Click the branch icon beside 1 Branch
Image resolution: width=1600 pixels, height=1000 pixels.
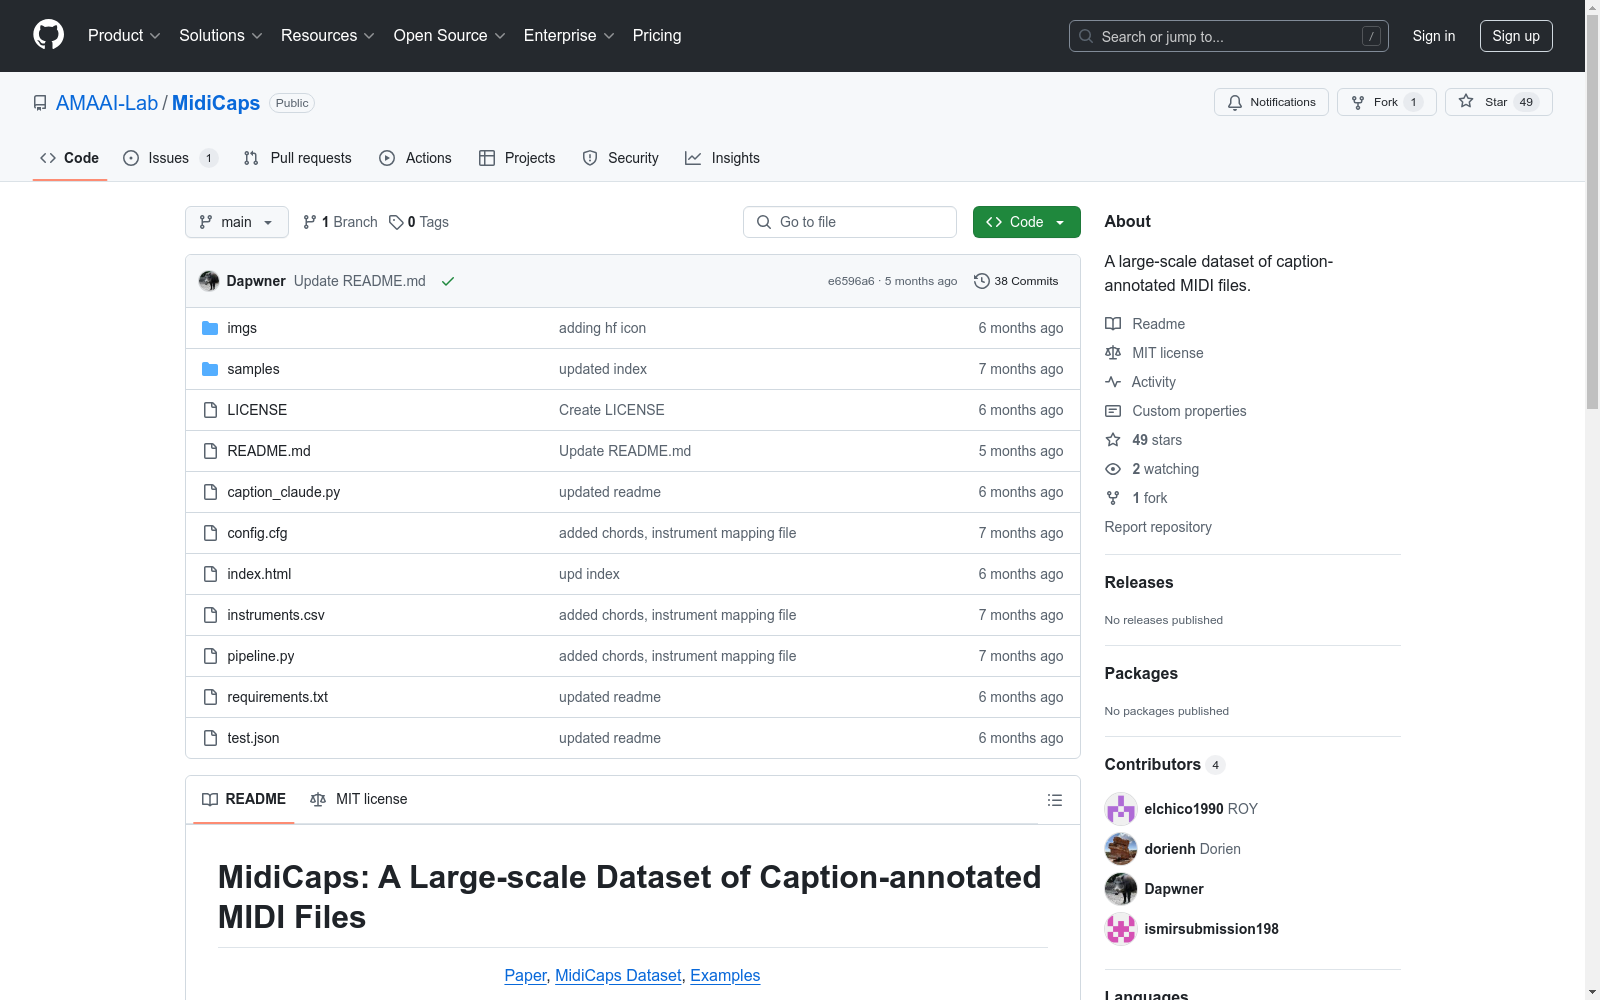coord(310,222)
